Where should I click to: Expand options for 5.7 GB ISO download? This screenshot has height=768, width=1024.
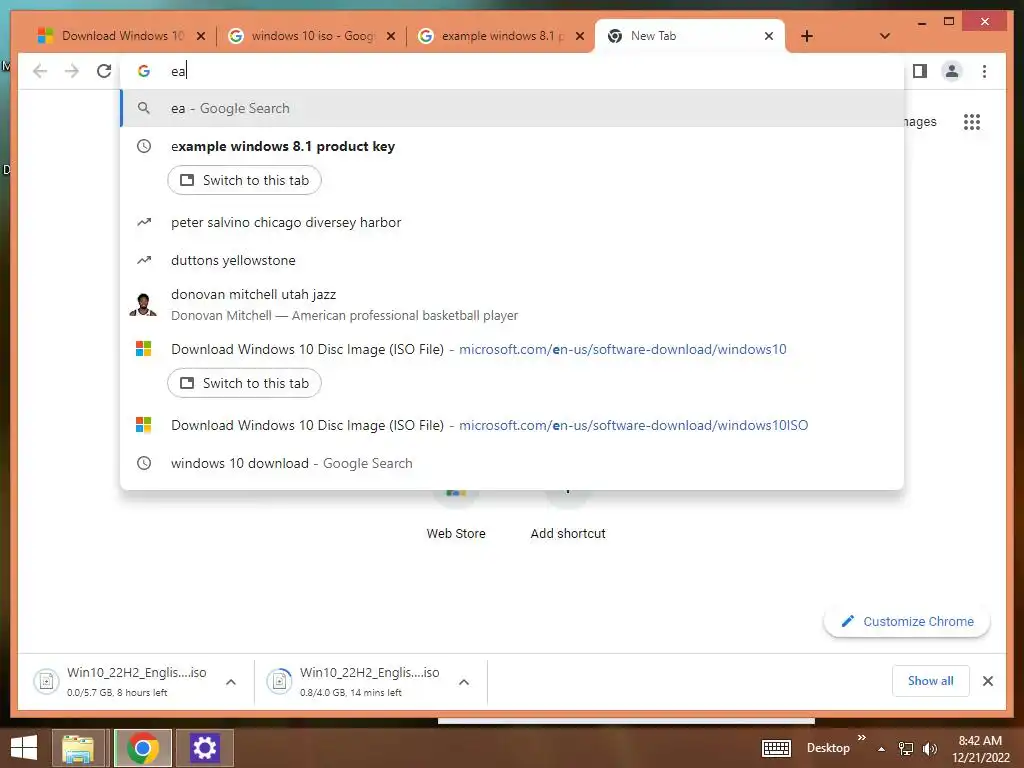click(x=231, y=682)
